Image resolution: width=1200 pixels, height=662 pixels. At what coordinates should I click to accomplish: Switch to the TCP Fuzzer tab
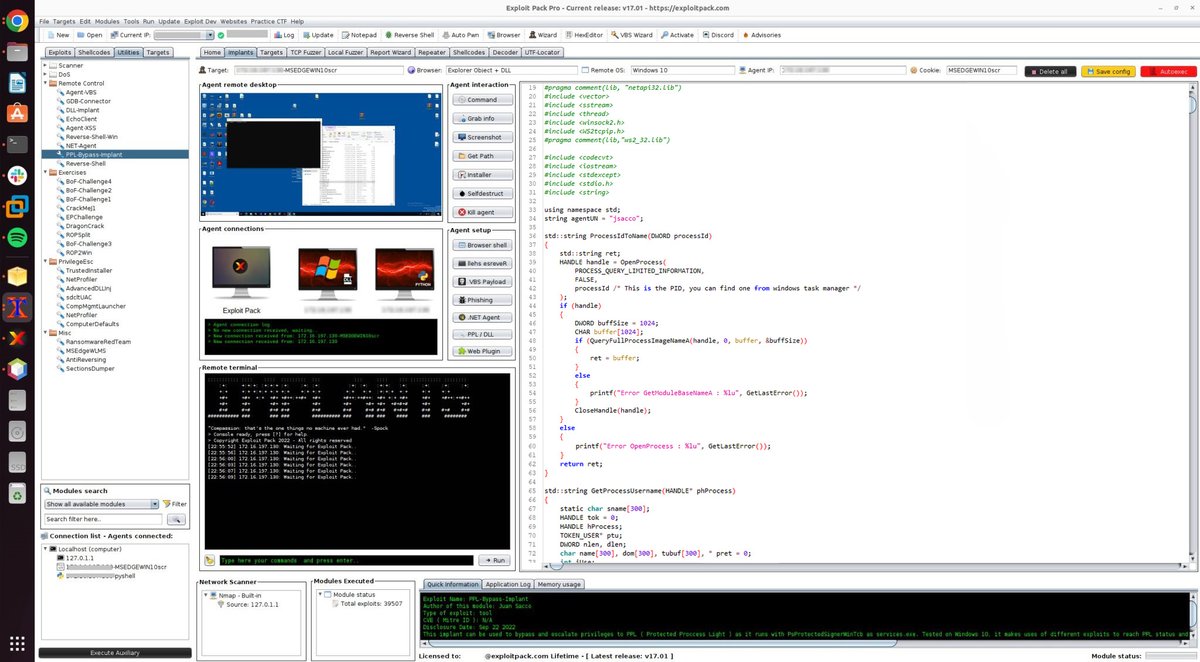[304, 52]
